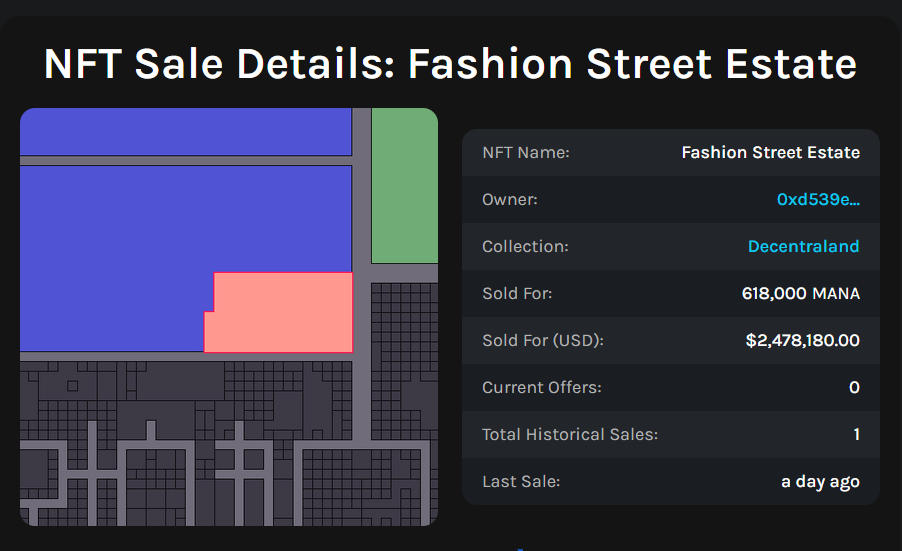Viewport: 902px width, 551px height.
Task: Click the Collection: label
Action: 525,246
